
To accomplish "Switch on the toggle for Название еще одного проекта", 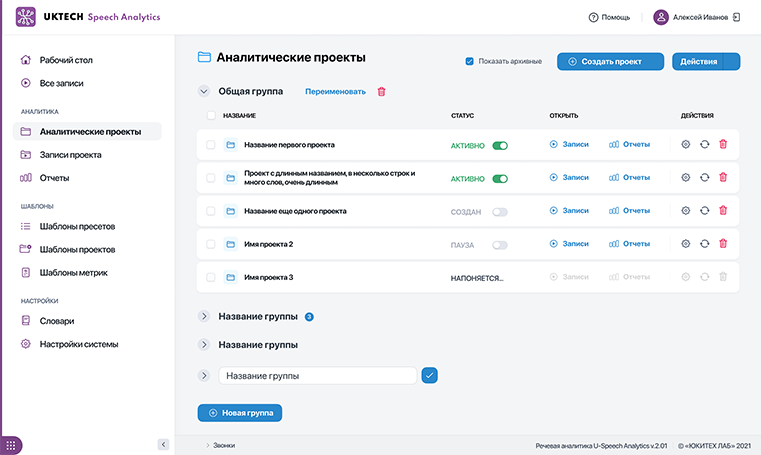I will [x=500, y=212].
